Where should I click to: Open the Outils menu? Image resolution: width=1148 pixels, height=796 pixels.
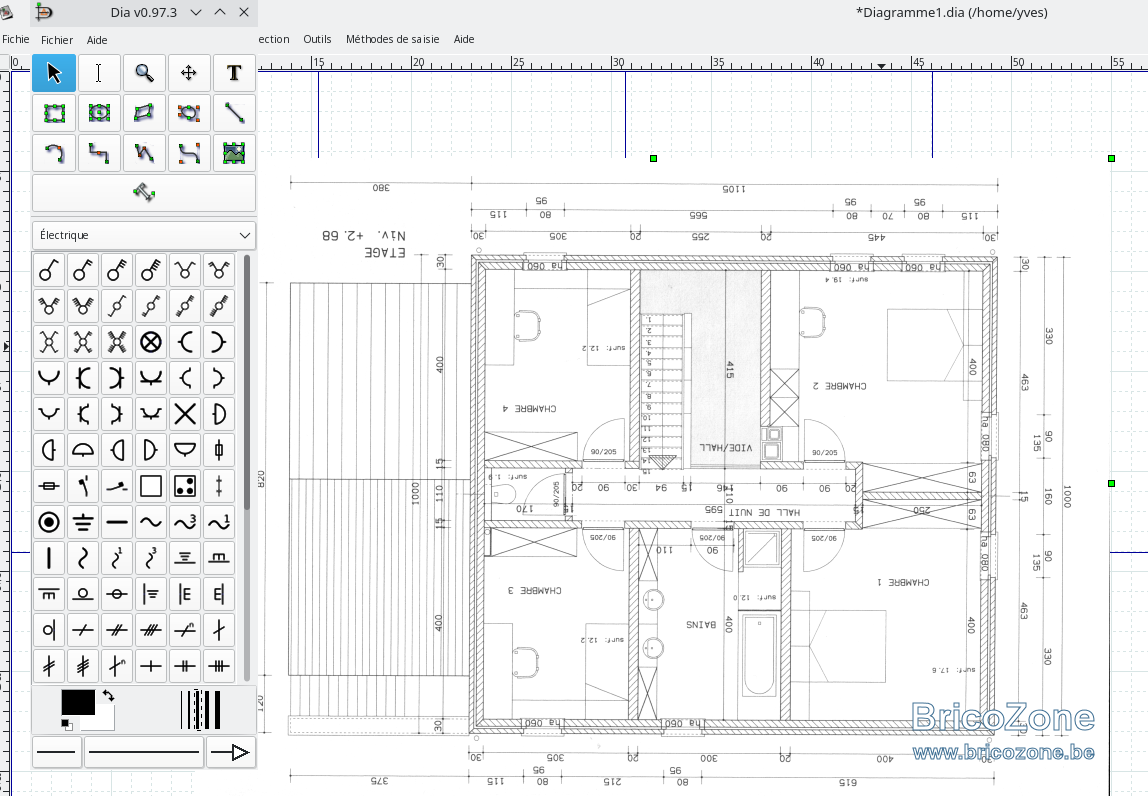[x=317, y=40]
